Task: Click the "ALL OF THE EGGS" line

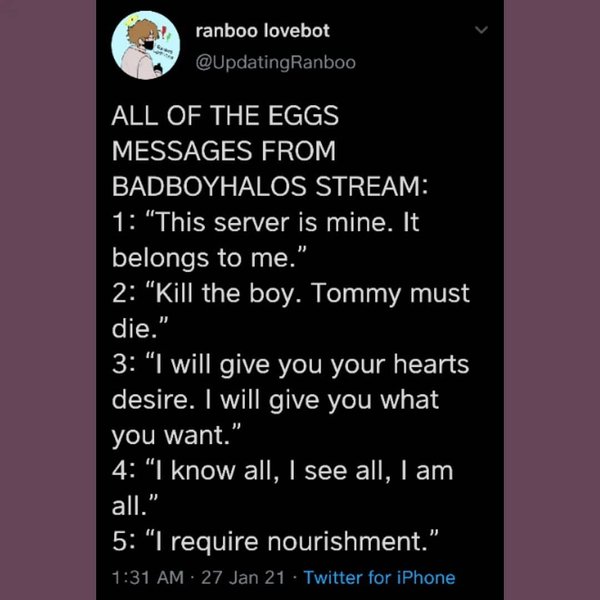Action: tap(225, 116)
